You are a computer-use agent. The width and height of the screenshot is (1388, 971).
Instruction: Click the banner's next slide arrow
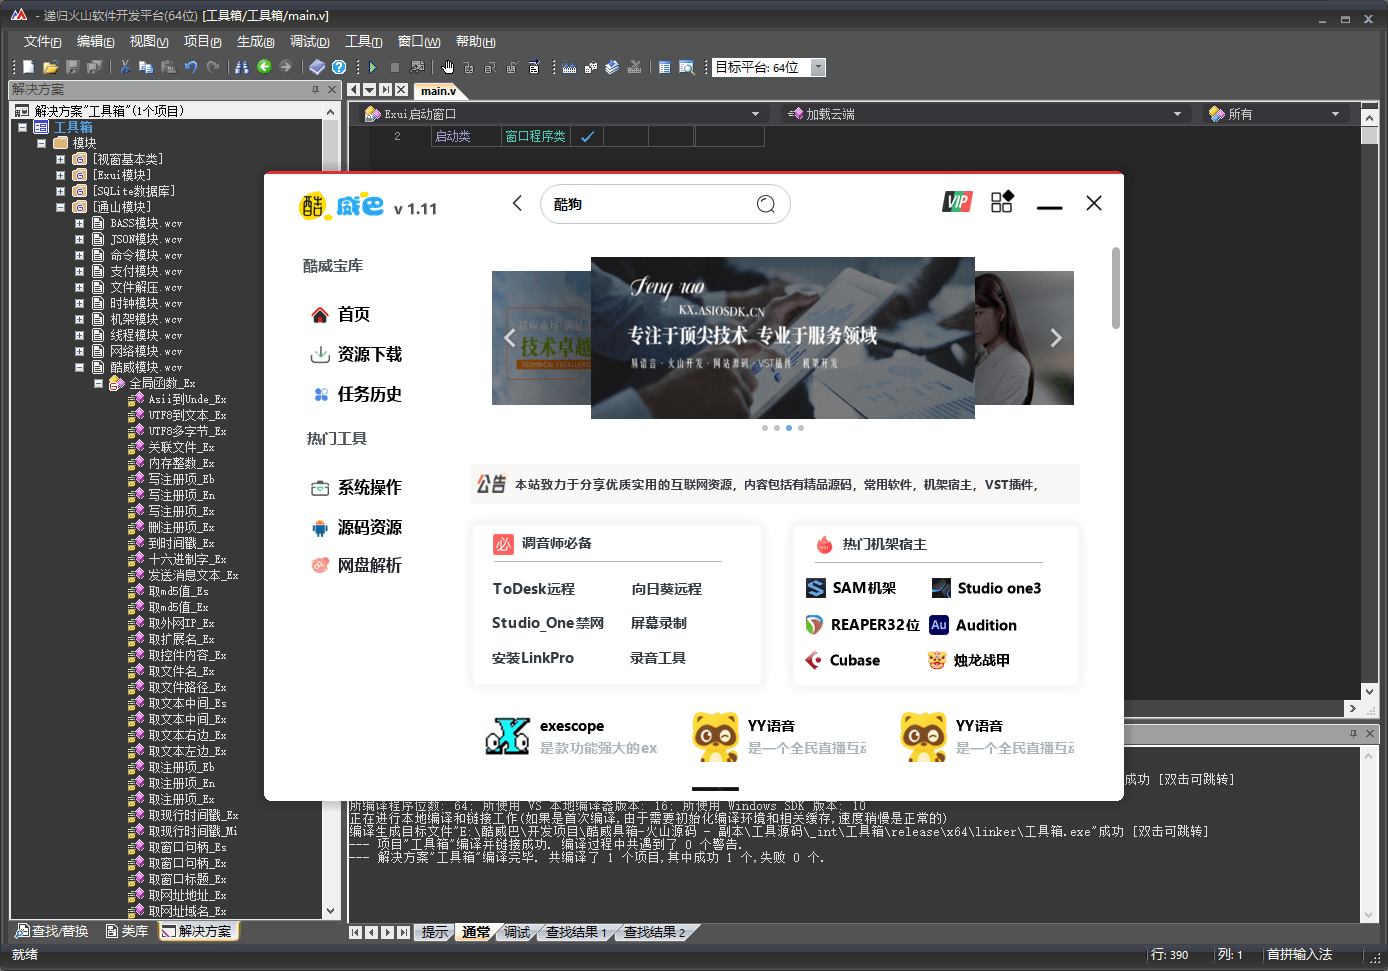[x=1056, y=338]
